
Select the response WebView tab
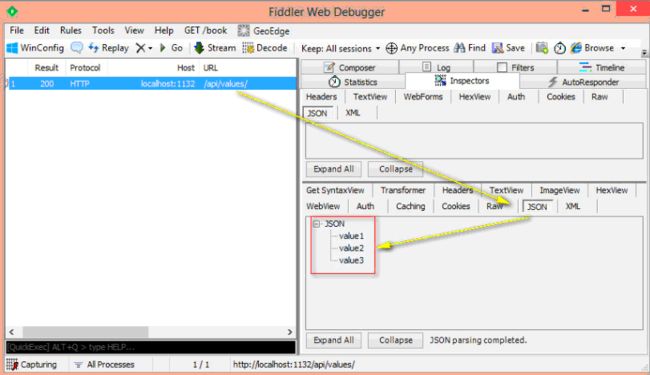323,206
